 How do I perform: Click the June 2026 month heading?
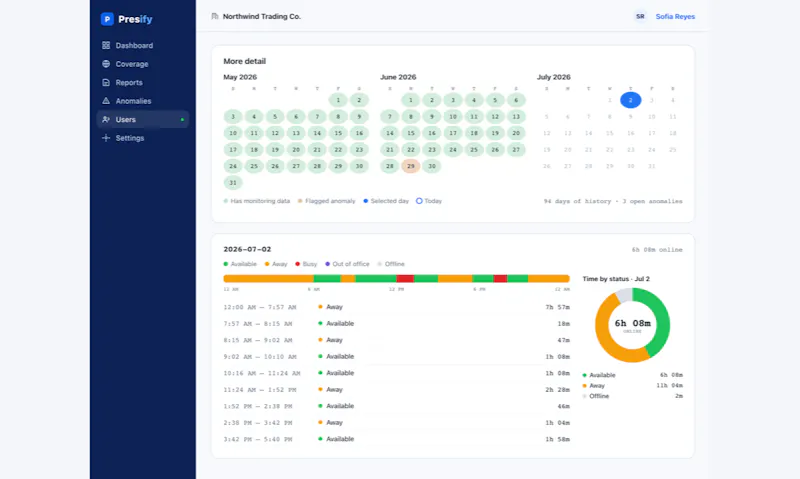[x=398, y=77]
